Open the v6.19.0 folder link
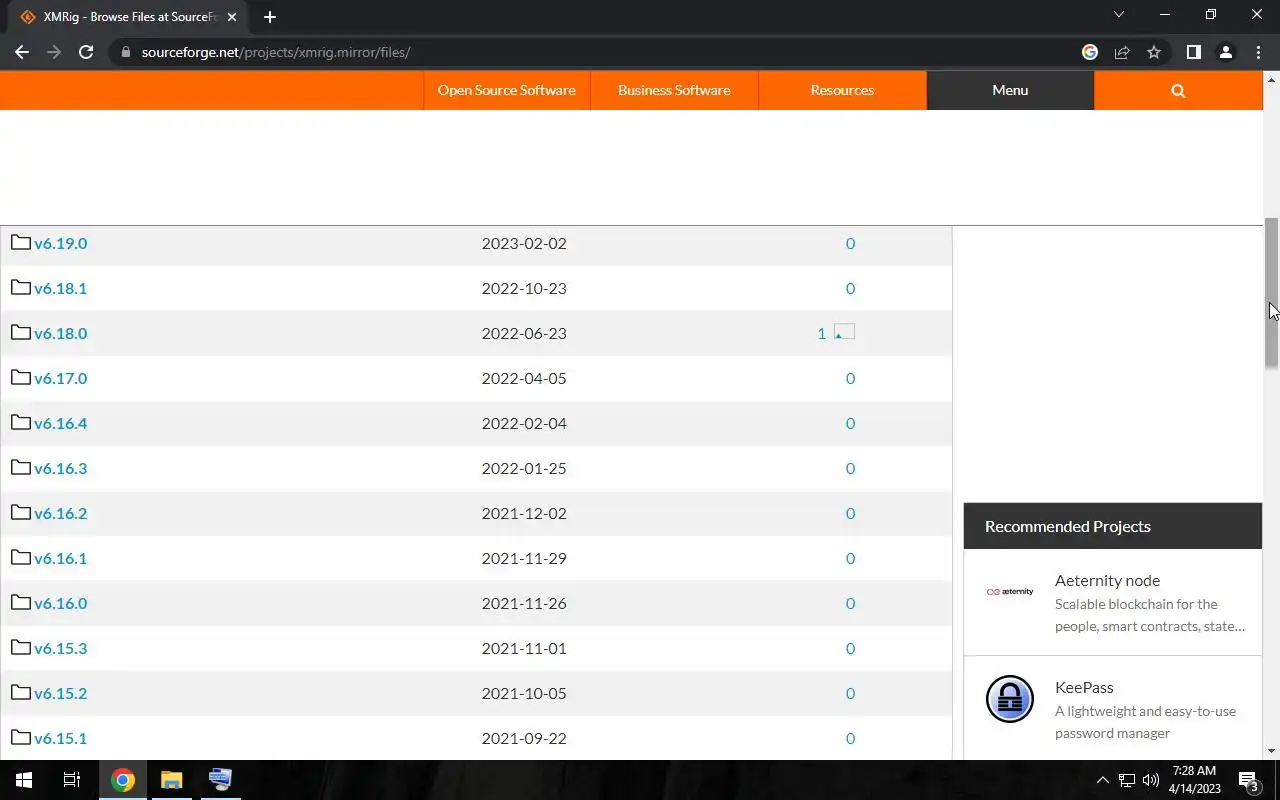The width and height of the screenshot is (1280, 800). tap(60, 243)
